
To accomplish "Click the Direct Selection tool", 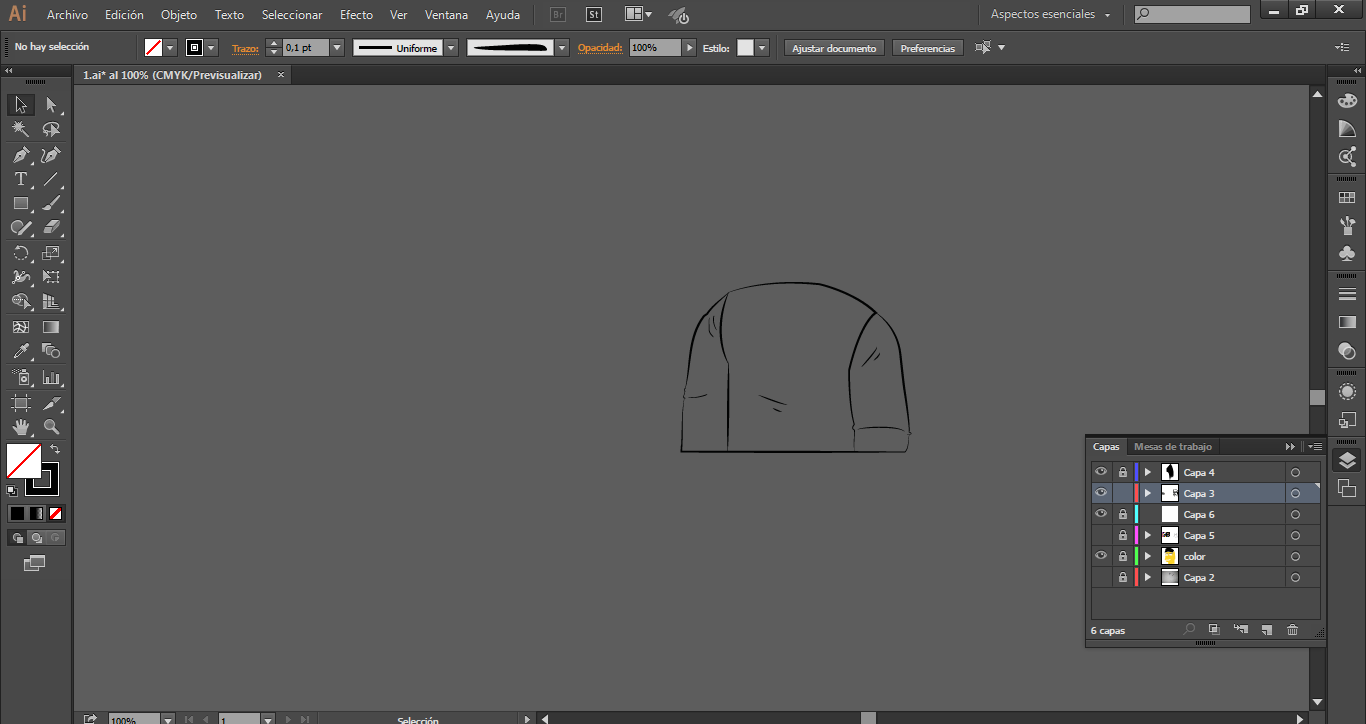I will pyautogui.click(x=51, y=105).
